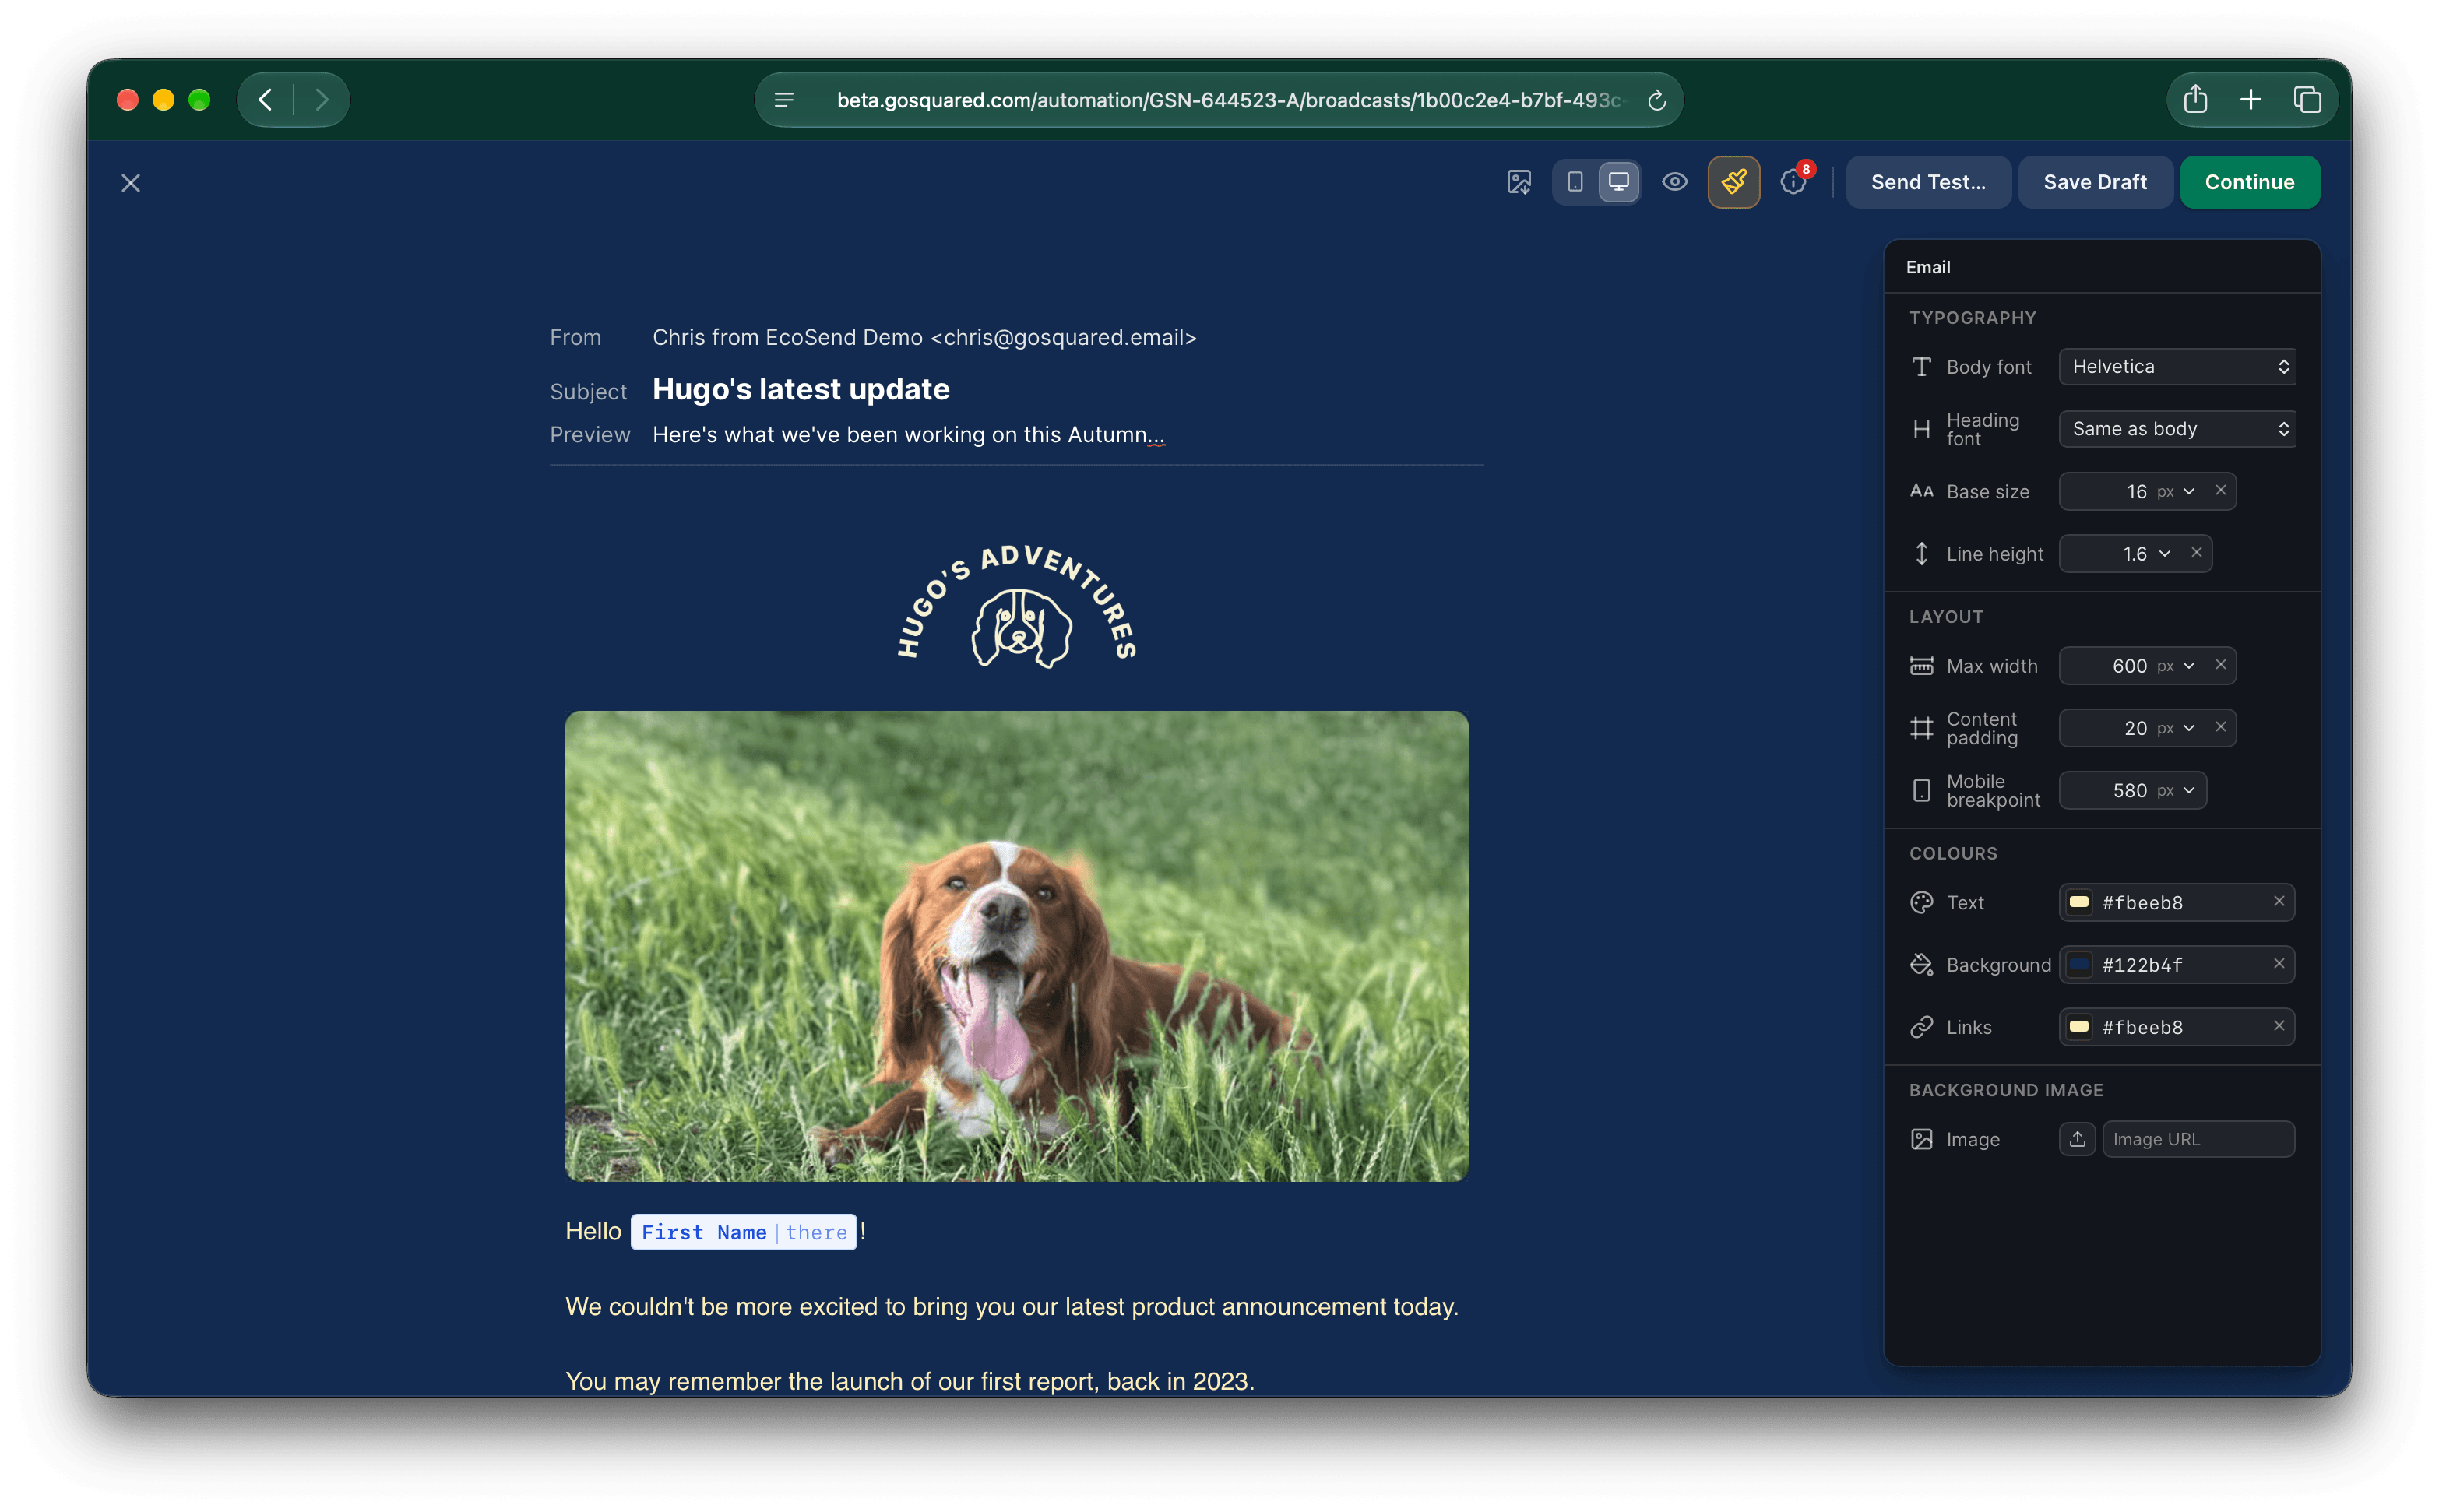The image size is (2439, 1512).
Task: Clear the Max width value
Action: point(2220,665)
